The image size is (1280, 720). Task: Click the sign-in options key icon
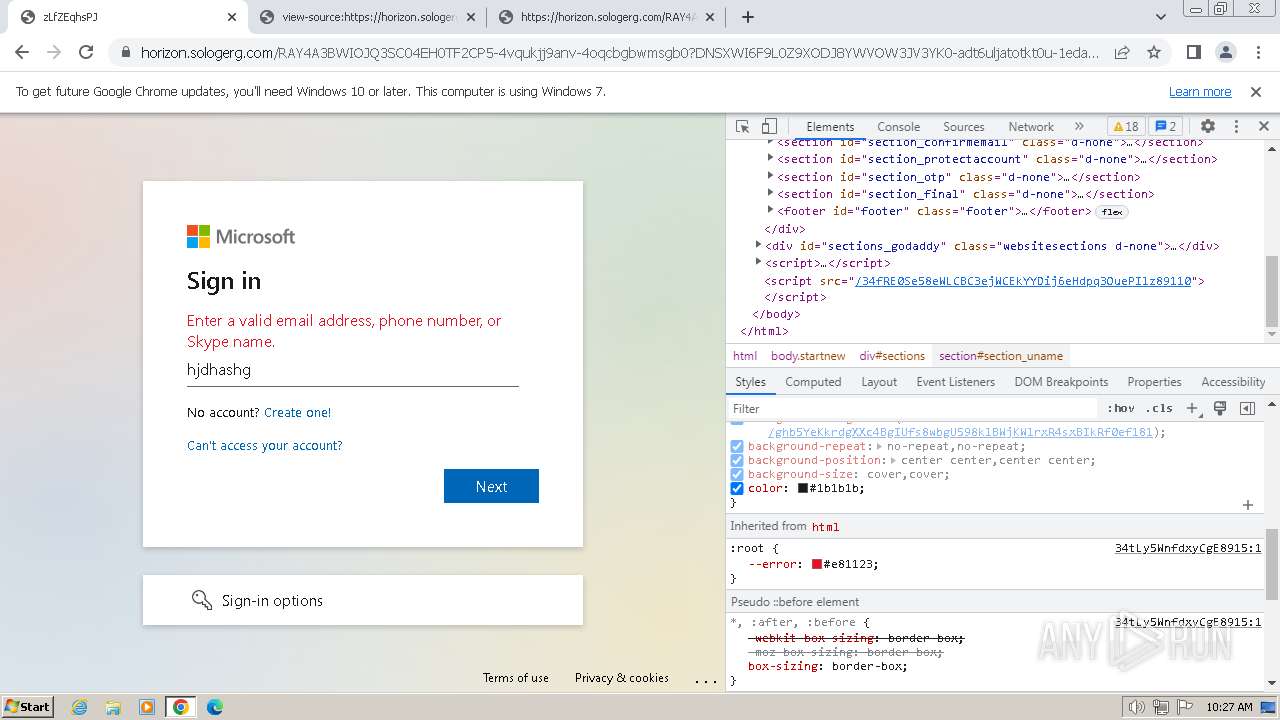202,600
